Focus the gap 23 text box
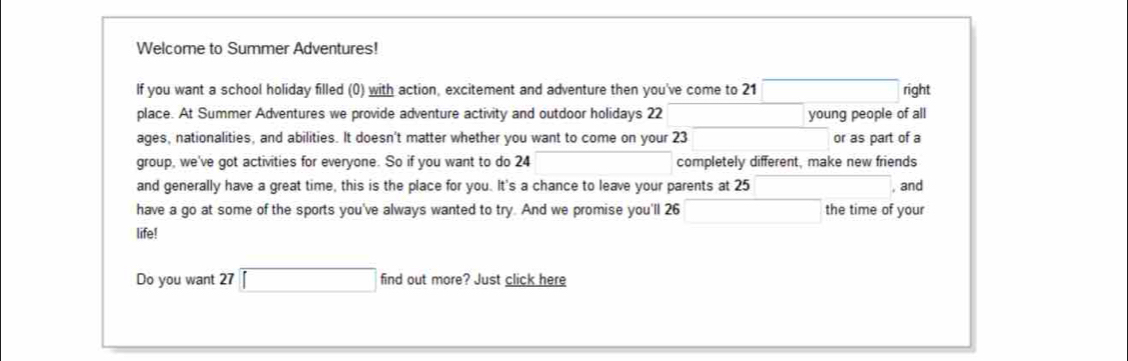The image size is (1128, 361). tap(760, 139)
